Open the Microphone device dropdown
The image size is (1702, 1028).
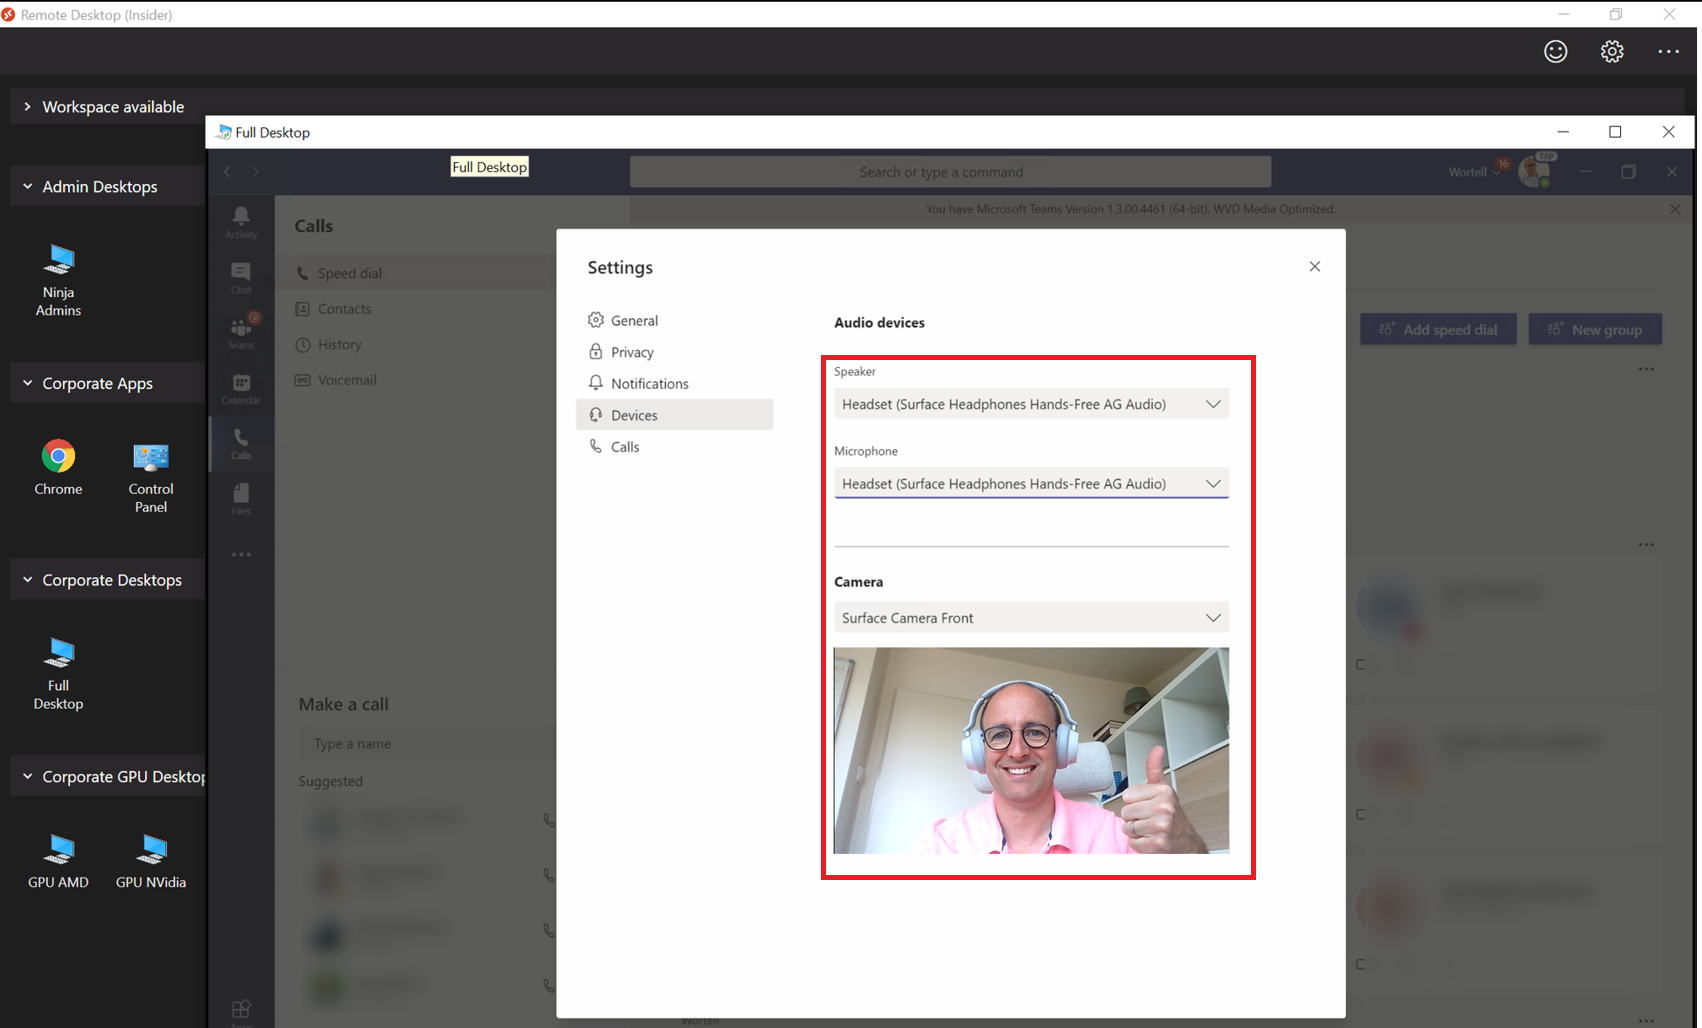pyautogui.click(x=1031, y=483)
